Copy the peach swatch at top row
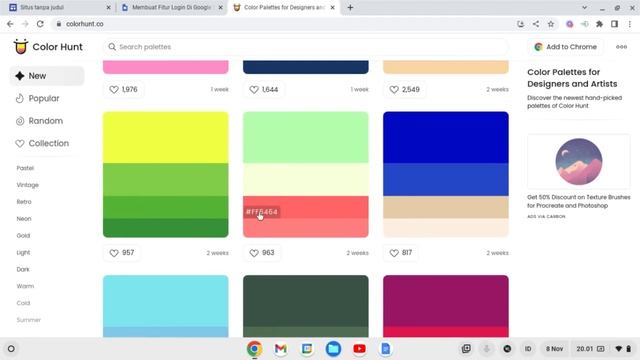Screen dimensions: 640x360 coord(446,67)
